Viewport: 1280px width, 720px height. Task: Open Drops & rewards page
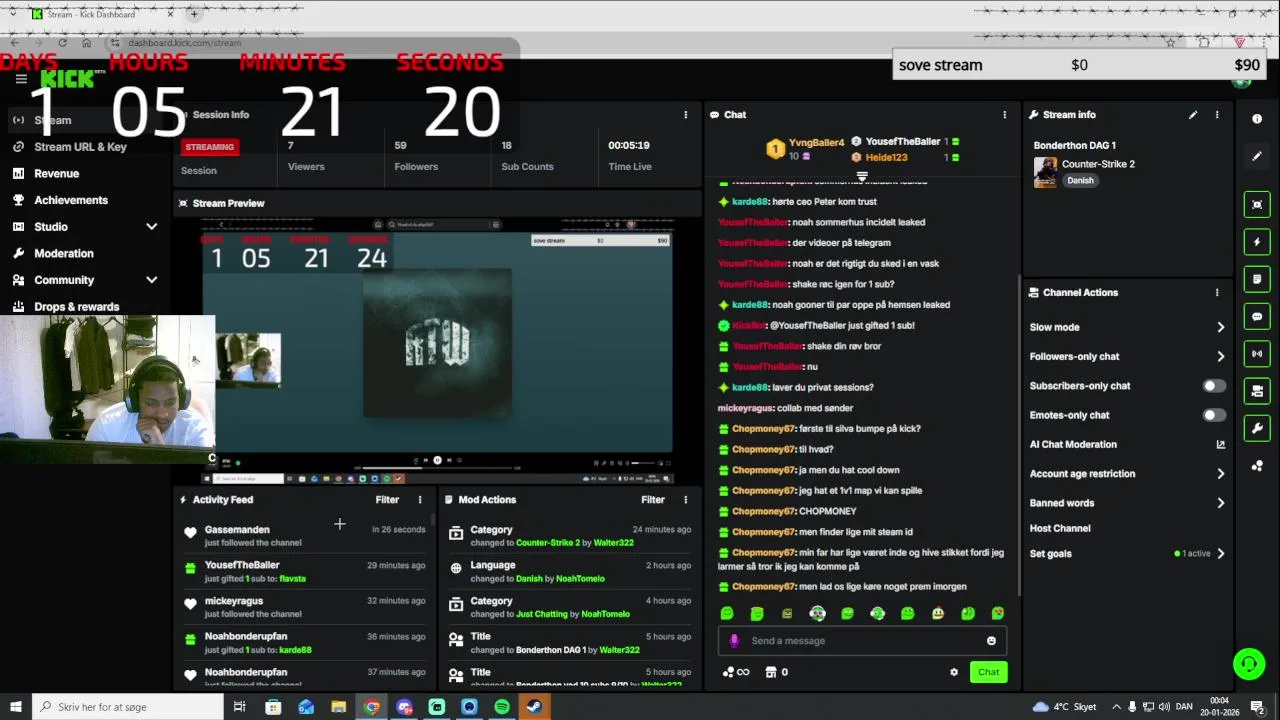tap(76, 307)
